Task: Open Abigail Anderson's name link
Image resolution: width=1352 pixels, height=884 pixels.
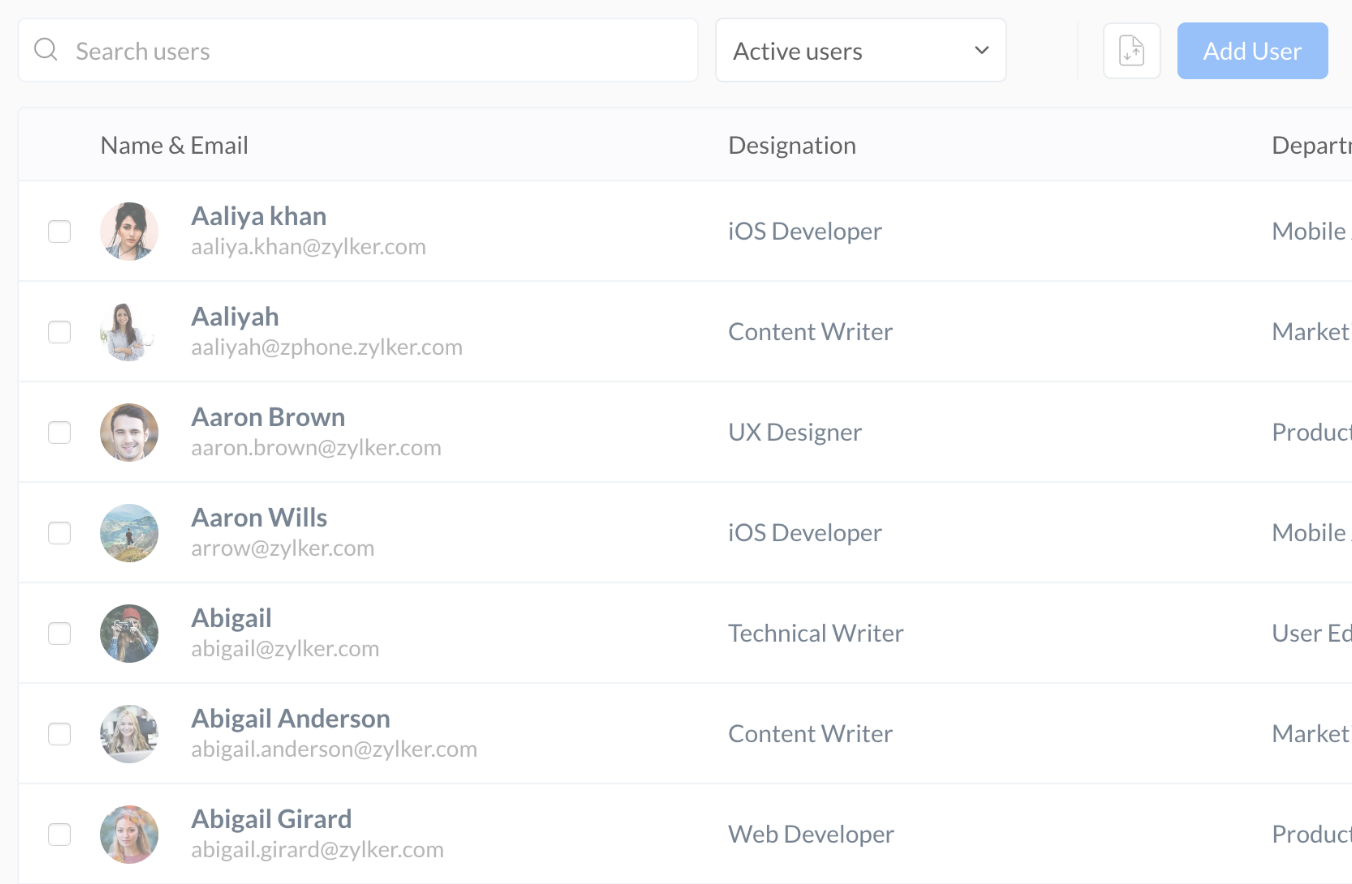Action: tap(290, 719)
